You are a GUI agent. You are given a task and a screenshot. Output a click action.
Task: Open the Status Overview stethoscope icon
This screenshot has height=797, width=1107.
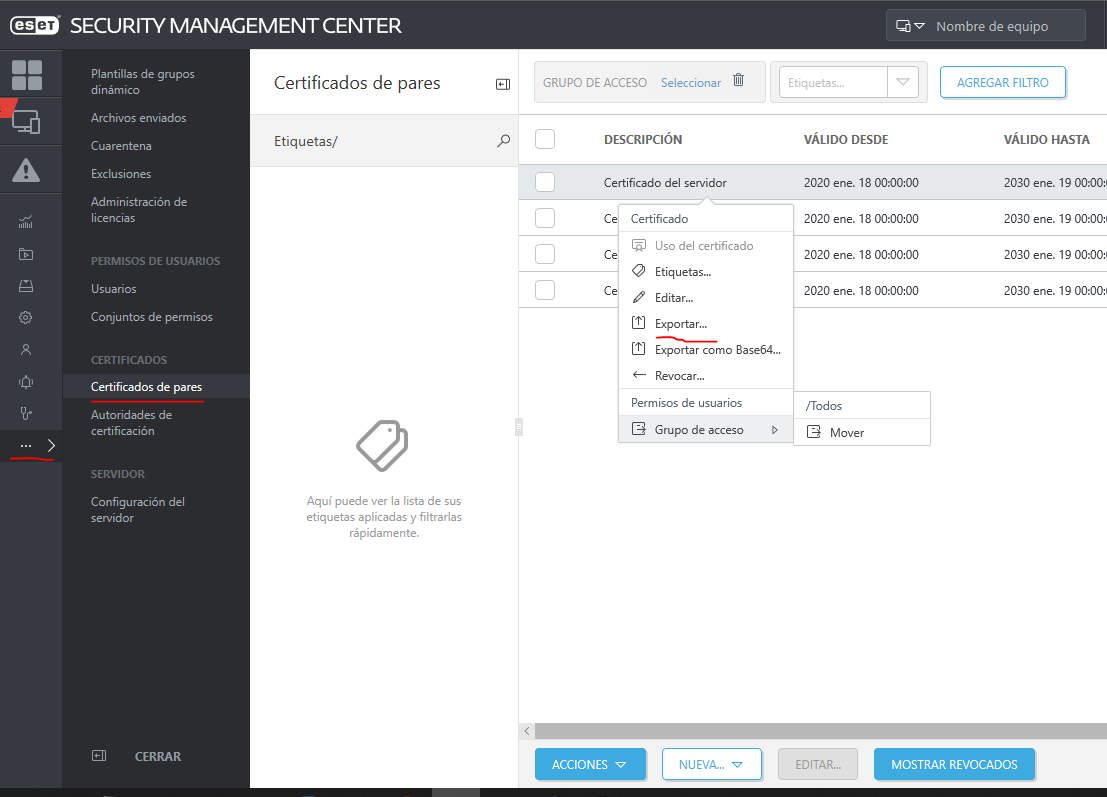(26, 414)
